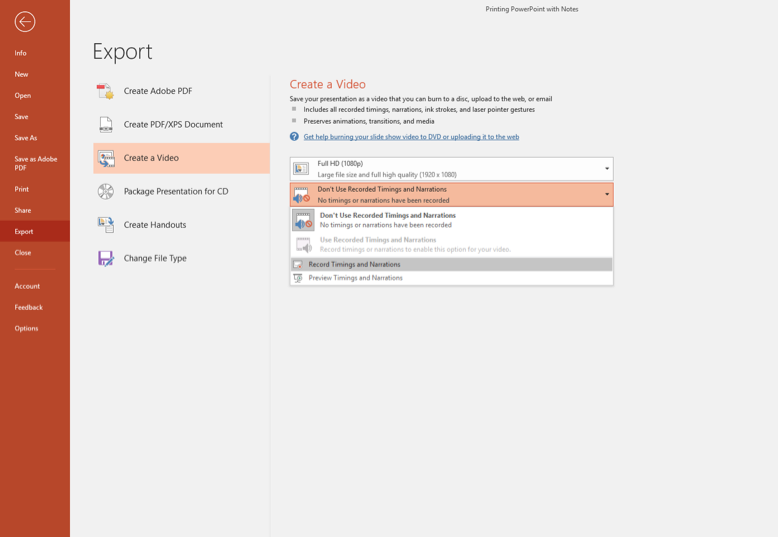Click the Preview Timings and Narrations icon
This screenshot has width=778, height=537.
298,278
